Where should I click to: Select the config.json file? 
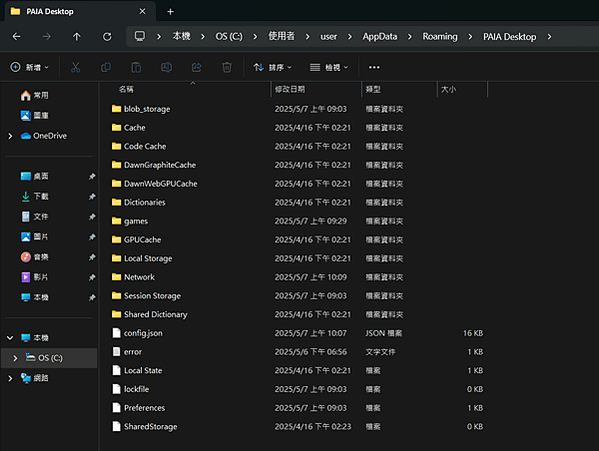[137, 334]
